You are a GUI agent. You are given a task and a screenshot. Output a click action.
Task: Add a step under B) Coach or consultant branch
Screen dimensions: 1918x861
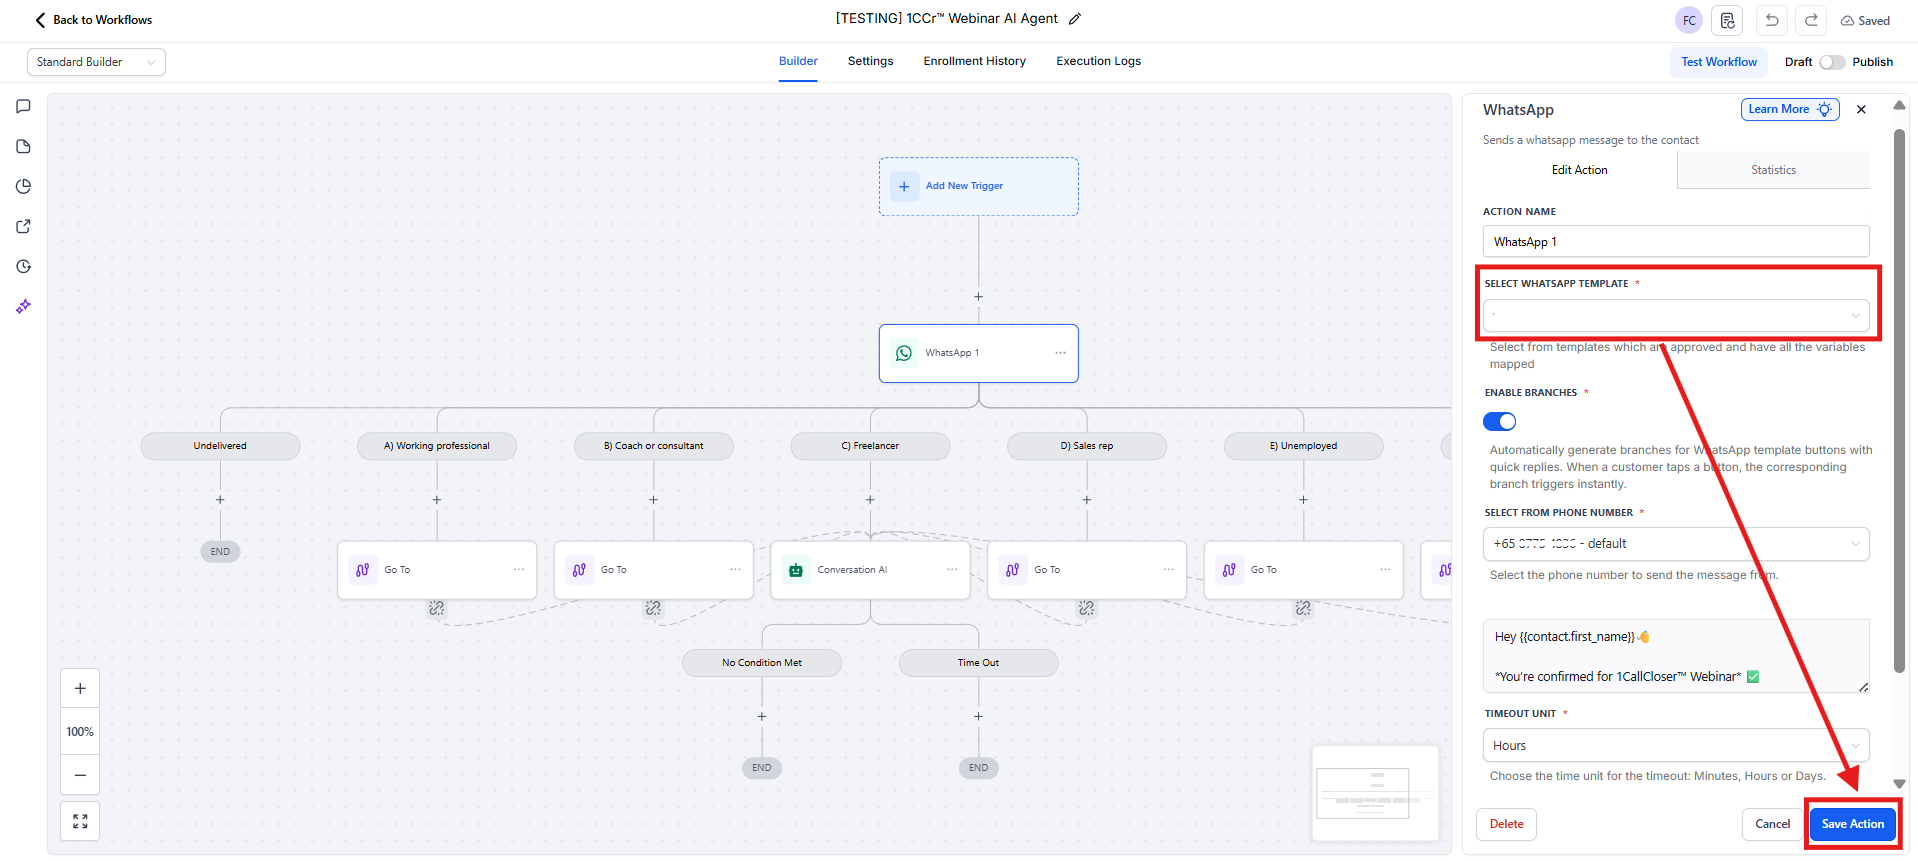point(654,500)
